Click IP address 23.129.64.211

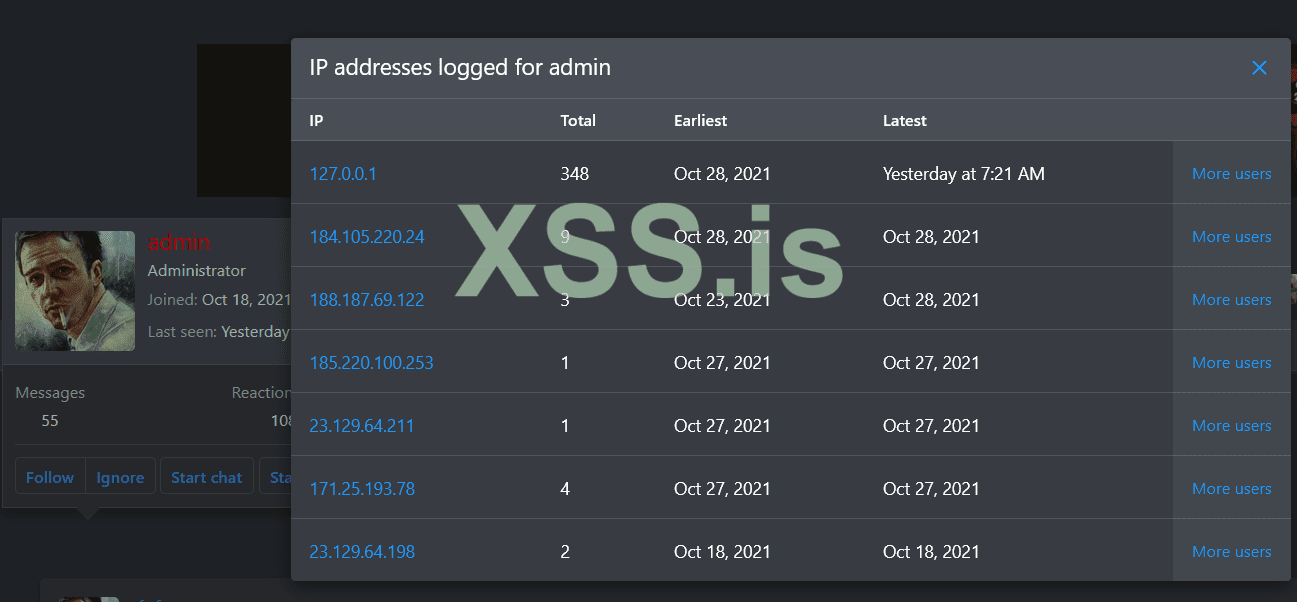point(362,426)
